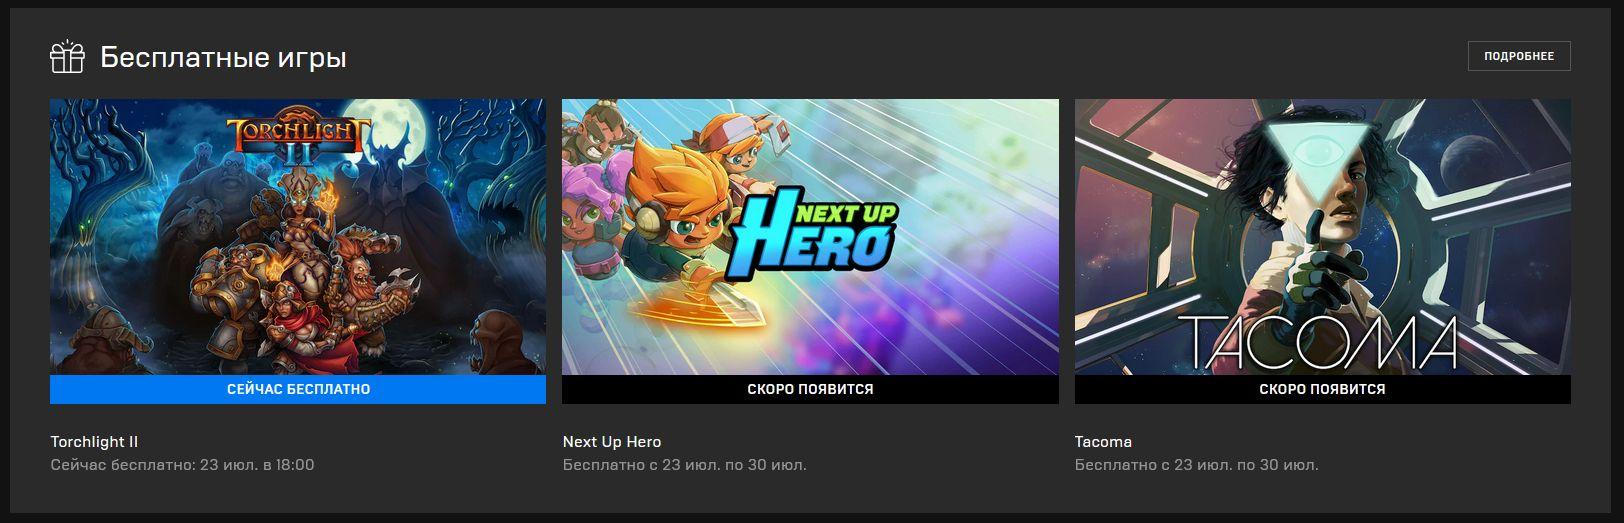Click Next Up Hero free date range
This screenshot has height=523, width=1624.
click(684, 465)
